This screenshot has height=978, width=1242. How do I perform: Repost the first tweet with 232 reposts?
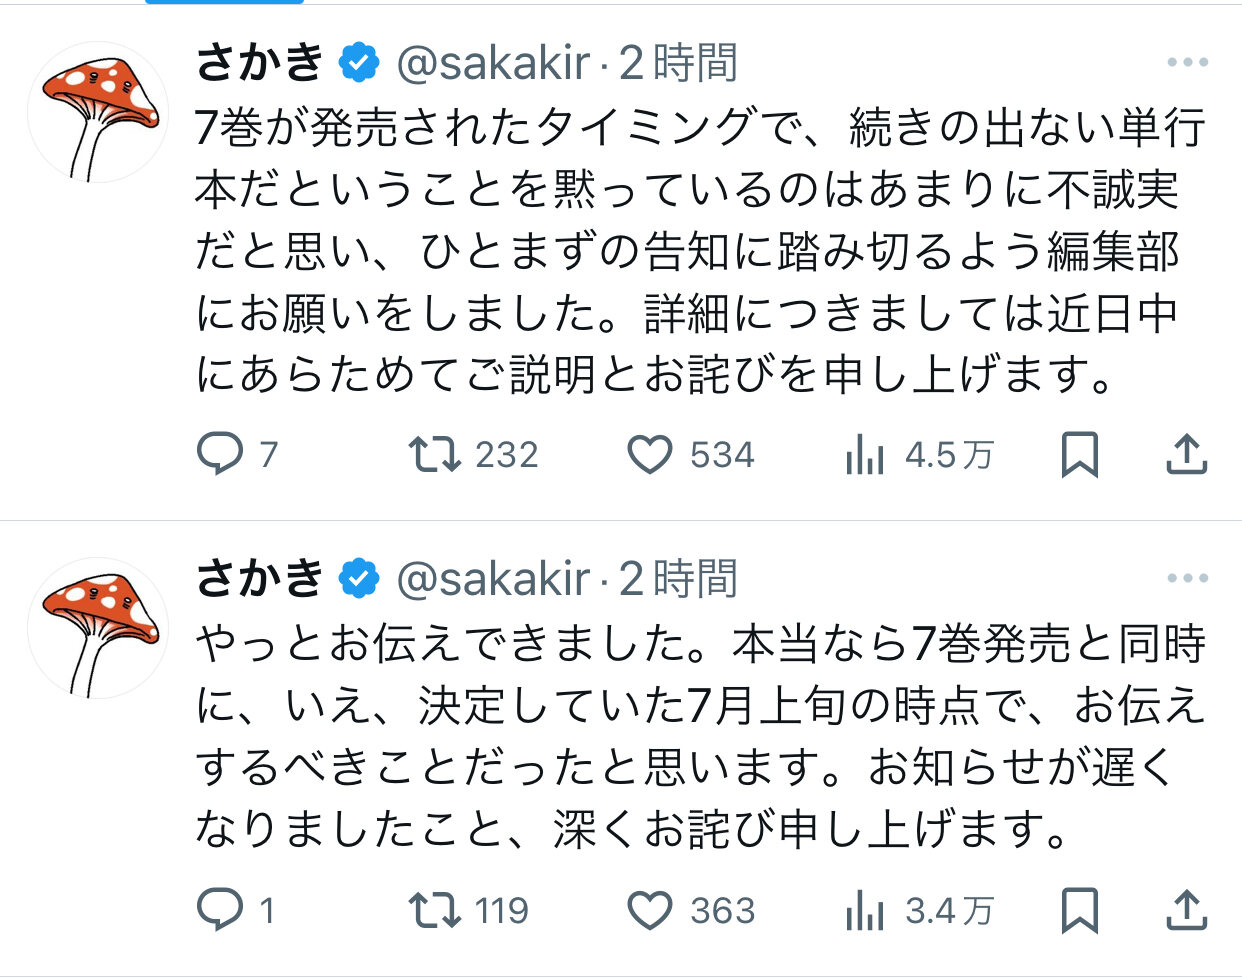(435, 455)
